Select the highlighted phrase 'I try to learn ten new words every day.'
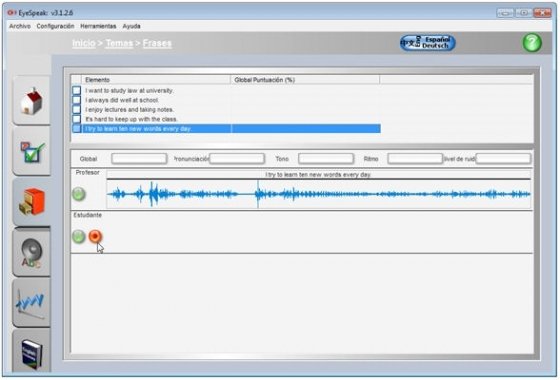 138,129
